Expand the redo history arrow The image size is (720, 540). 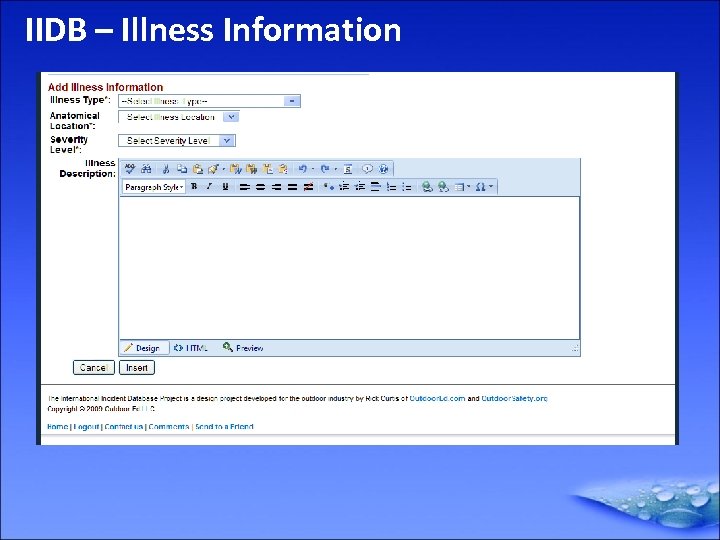click(x=335, y=169)
